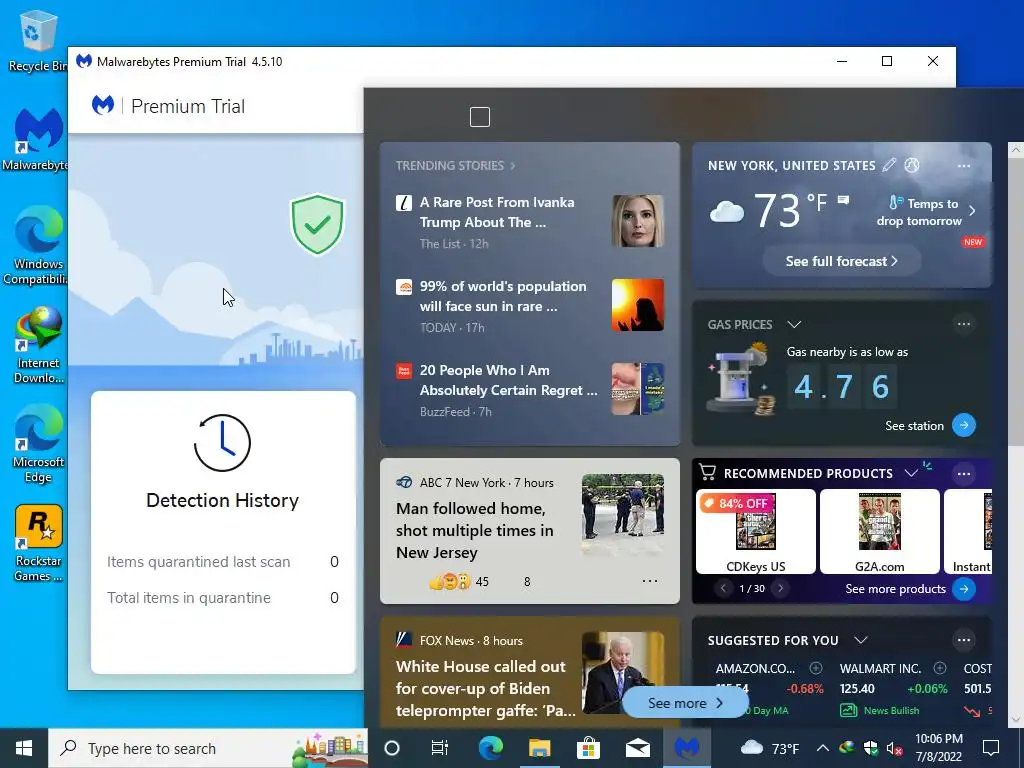Viewport: 1024px width, 768px height.
Task: Click the checkbox square atop news panel
Action: pyautogui.click(x=480, y=118)
